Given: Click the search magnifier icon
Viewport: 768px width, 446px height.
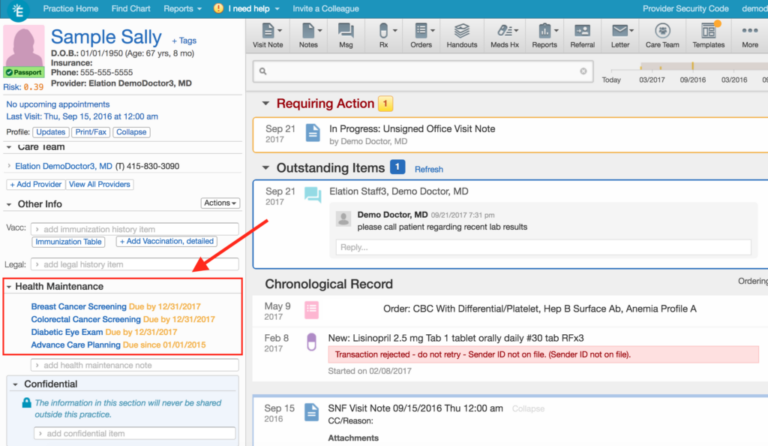Looking at the screenshot, I should tap(263, 71).
